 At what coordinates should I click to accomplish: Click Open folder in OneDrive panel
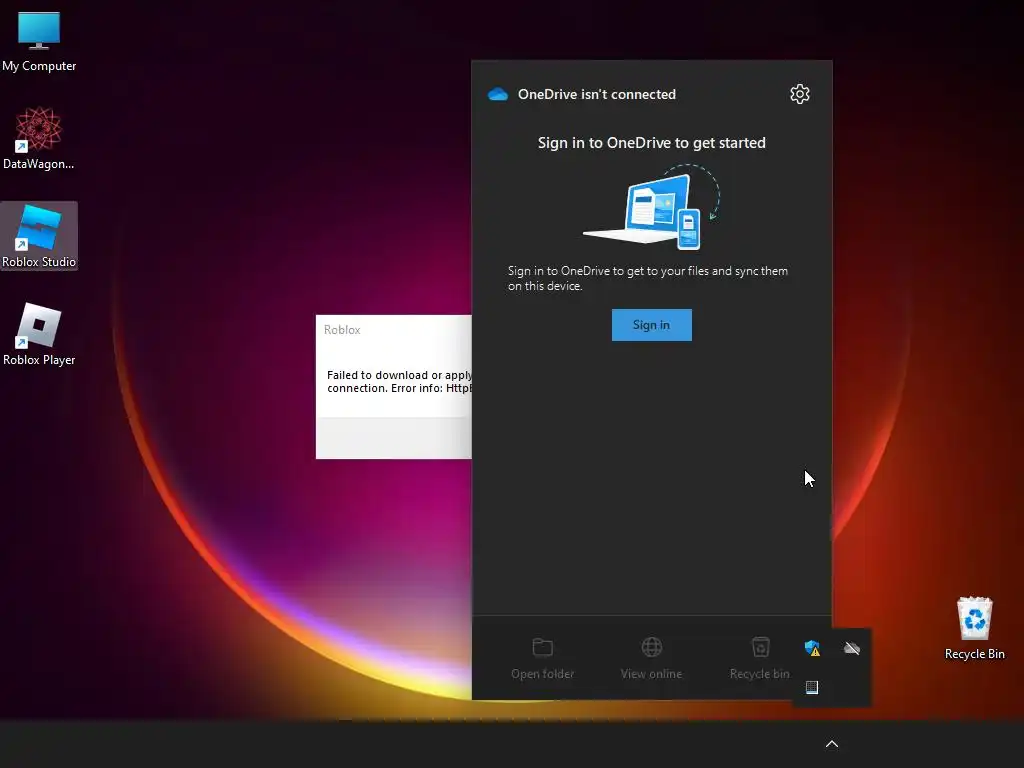point(542,658)
